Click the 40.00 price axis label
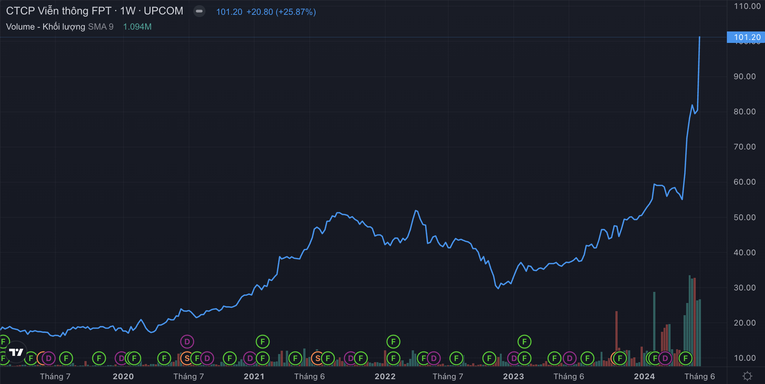This screenshot has width=765, height=384. [x=745, y=253]
